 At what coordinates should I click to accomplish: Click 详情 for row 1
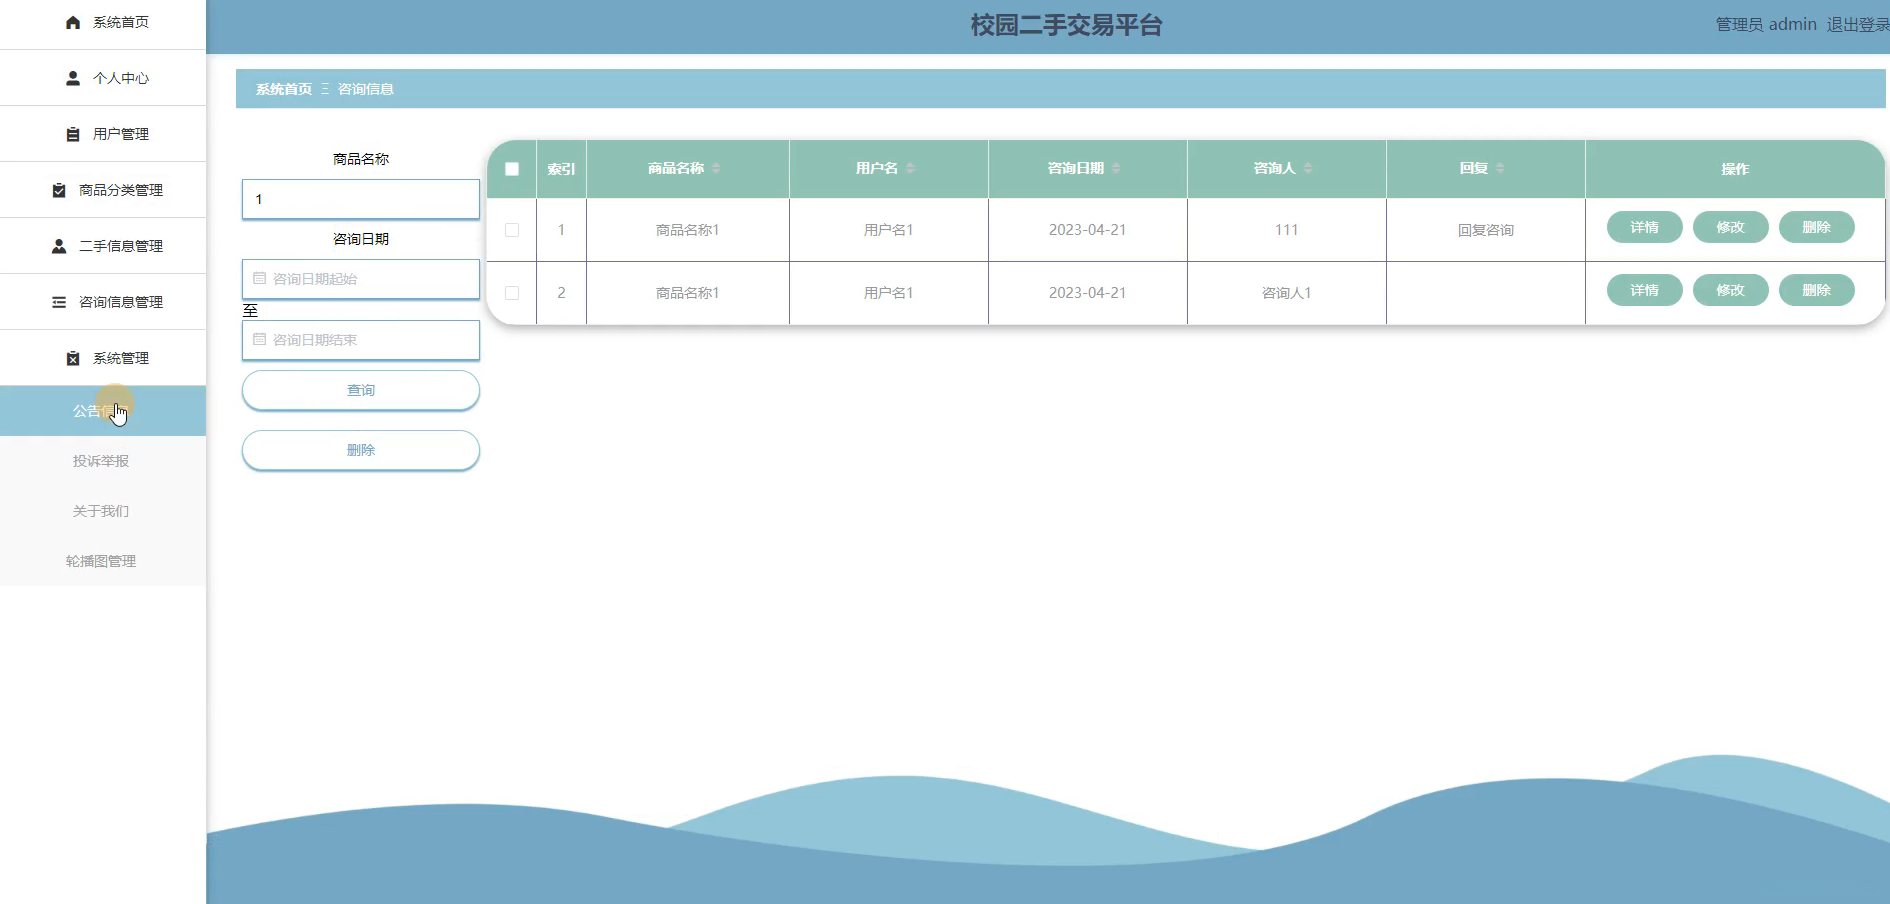1645,227
